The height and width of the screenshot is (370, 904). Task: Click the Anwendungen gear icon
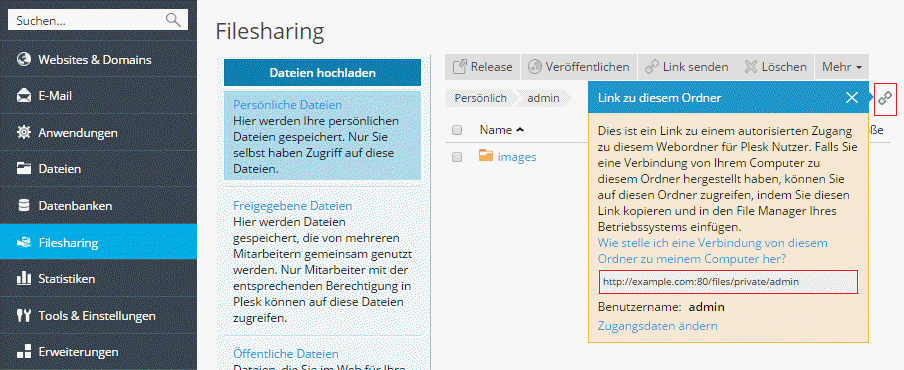tap(24, 133)
